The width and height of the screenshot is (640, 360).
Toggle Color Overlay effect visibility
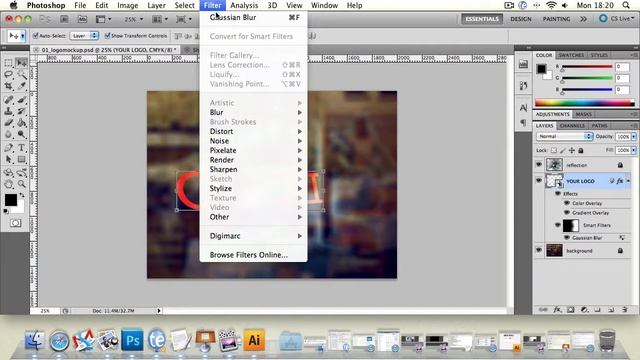tap(567, 203)
